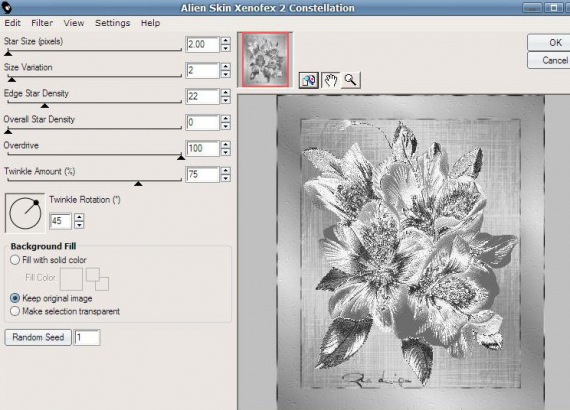
Task: Click the Size Variation slider handle
Action: pos(12,79)
